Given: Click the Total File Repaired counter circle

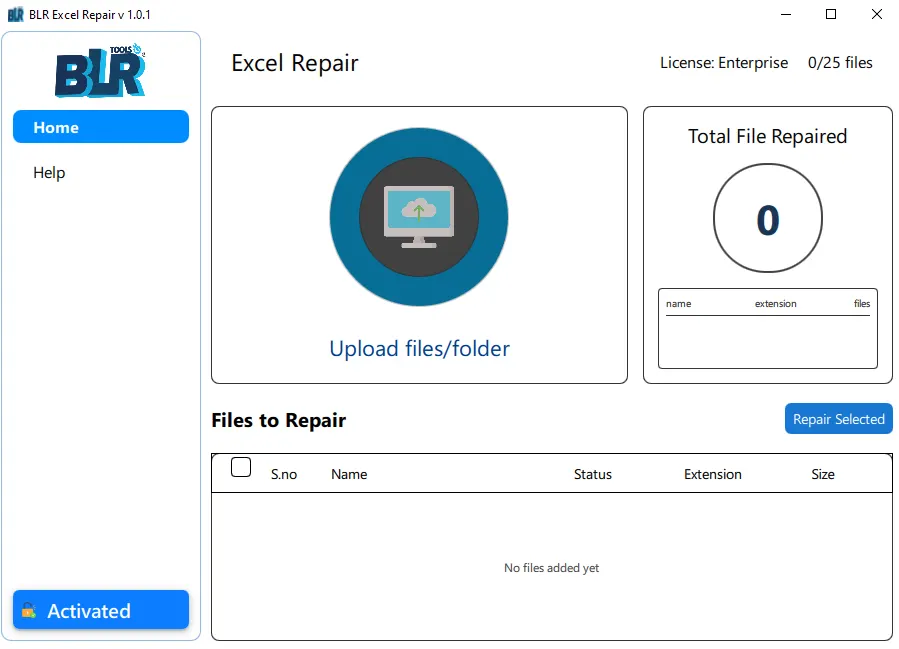Looking at the screenshot, I should pos(767,220).
